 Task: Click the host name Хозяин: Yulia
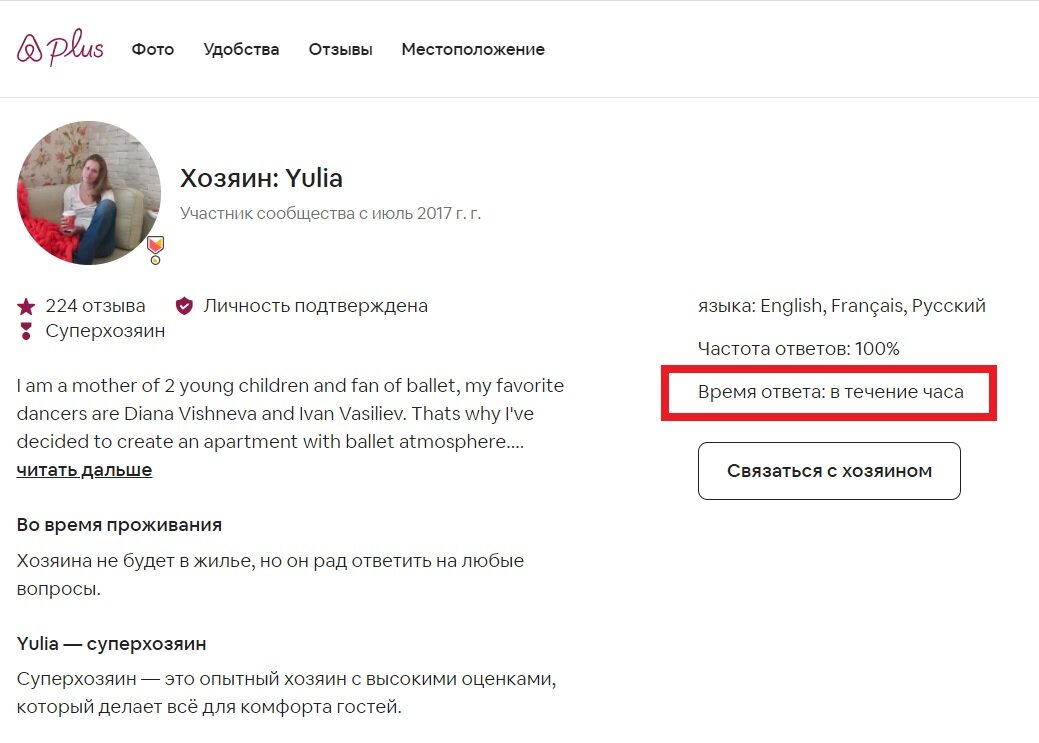point(262,178)
